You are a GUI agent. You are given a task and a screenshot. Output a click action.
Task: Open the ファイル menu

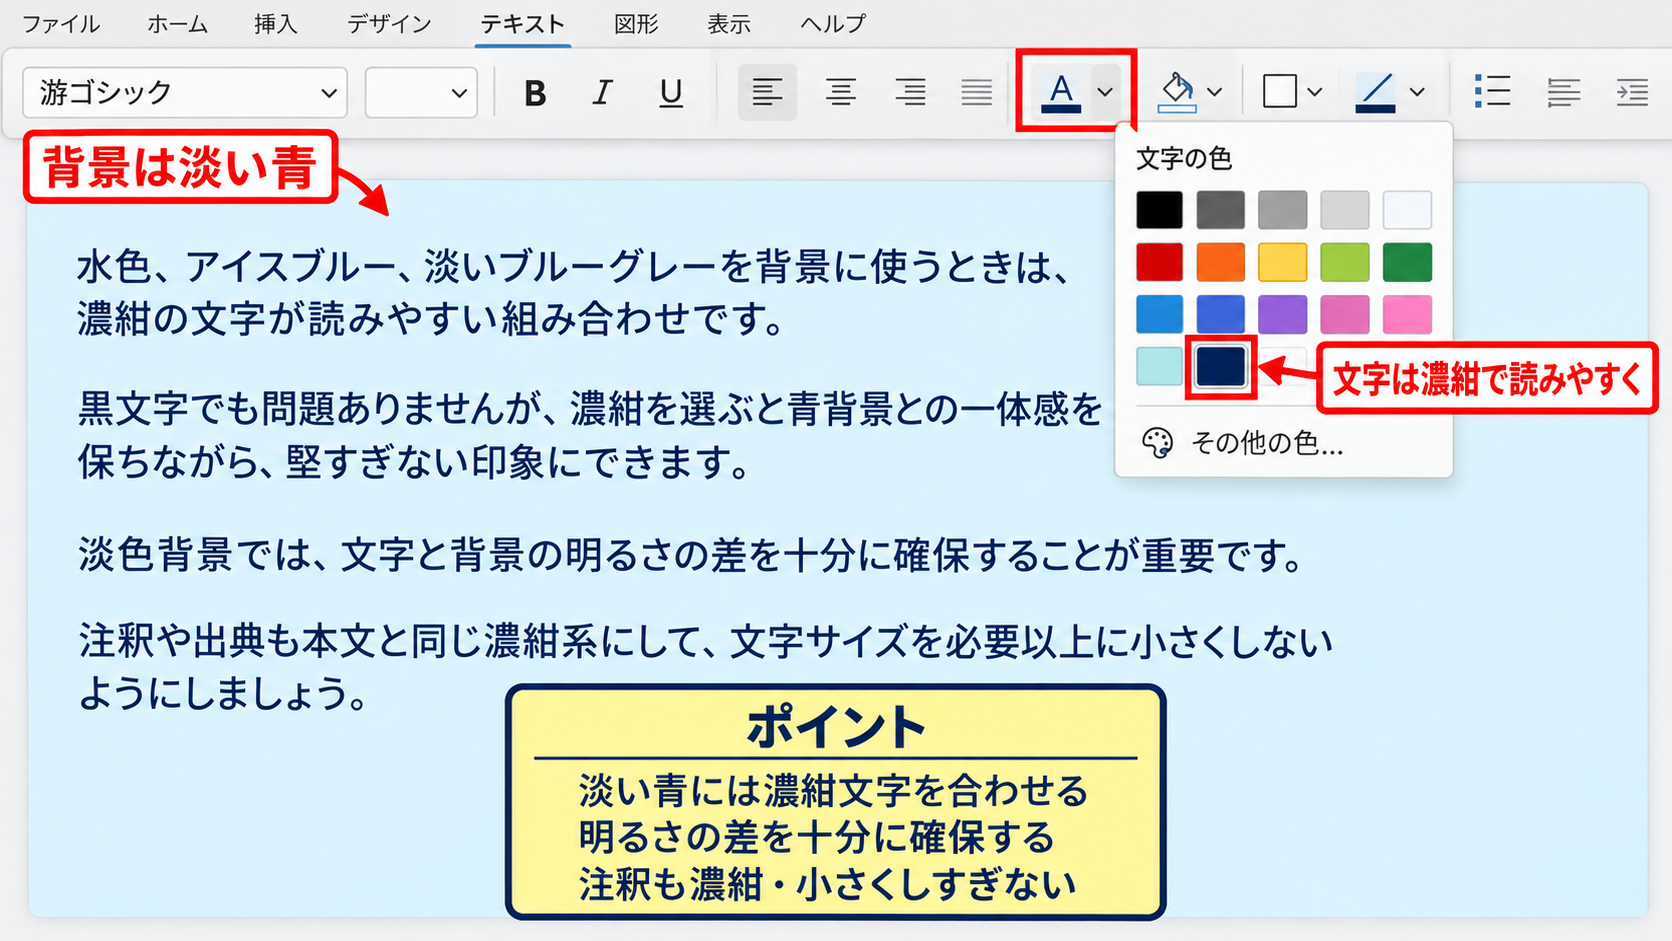click(x=61, y=24)
